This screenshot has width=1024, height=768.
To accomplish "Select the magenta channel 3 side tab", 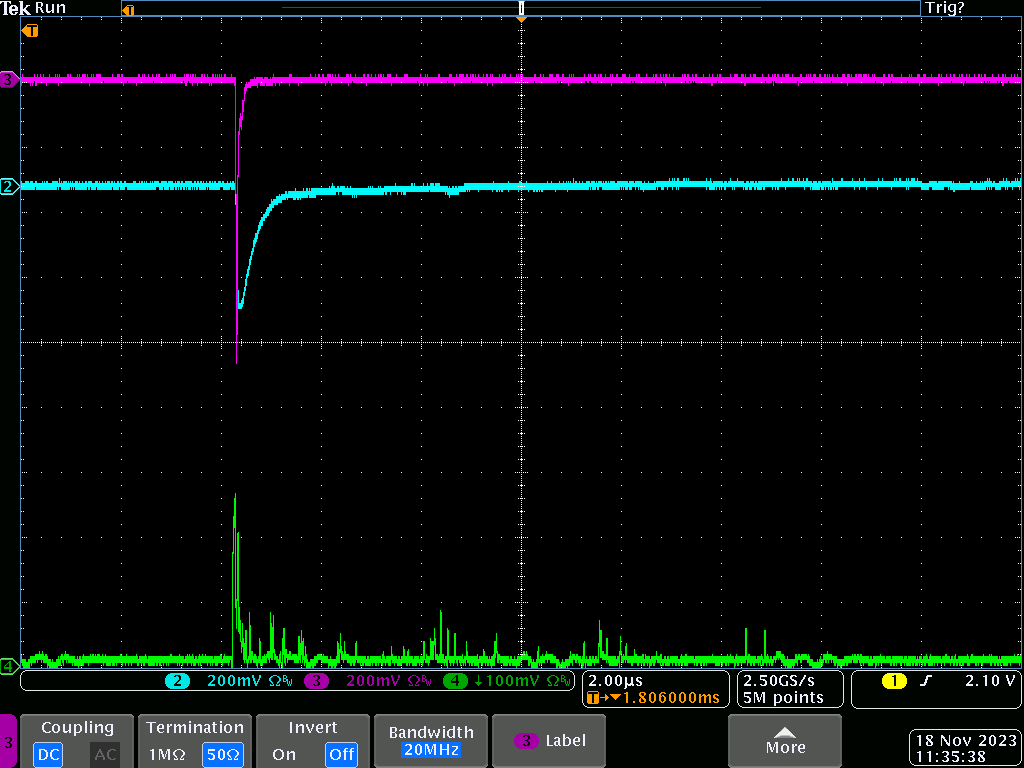I will (x=9, y=742).
